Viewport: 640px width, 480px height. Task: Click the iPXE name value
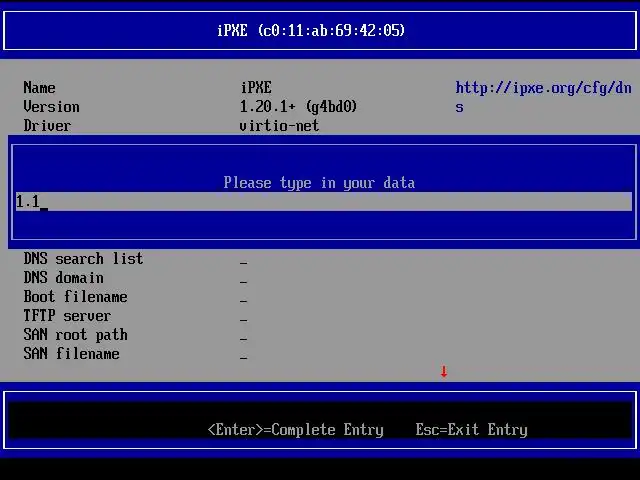pyautogui.click(x=256, y=88)
